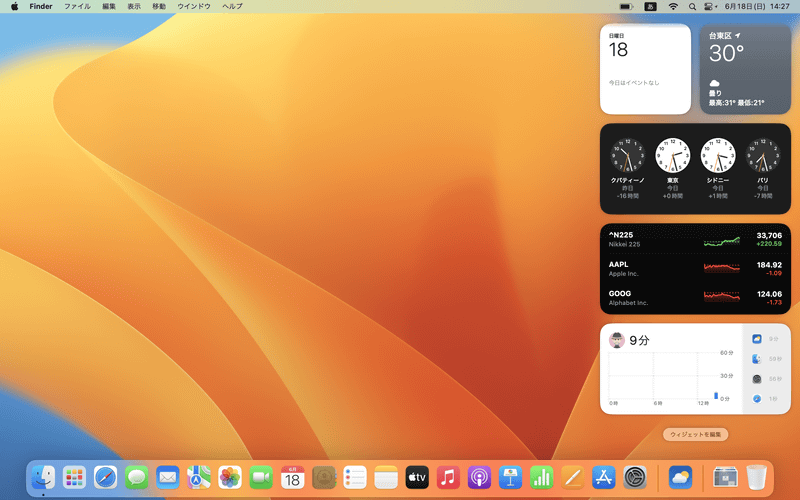Image resolution: width=800 pixels, height=500 pixels.
Task: Launch Reminders from the Dock
Action: point(355,478)
